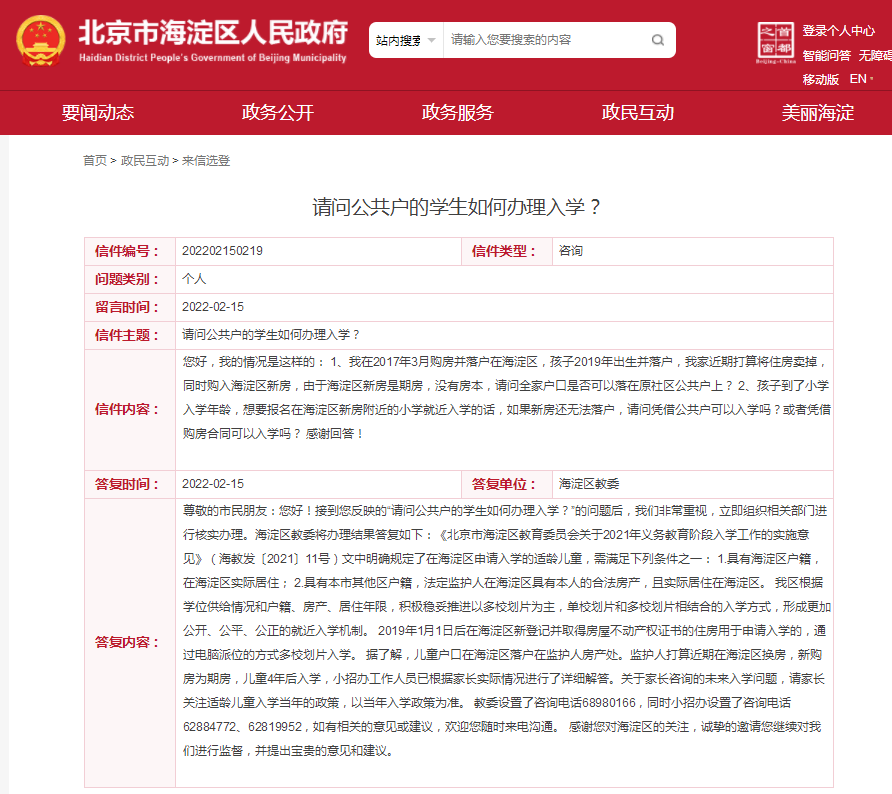Open the 站内搜索 scope dropdown

click(406, 40)
